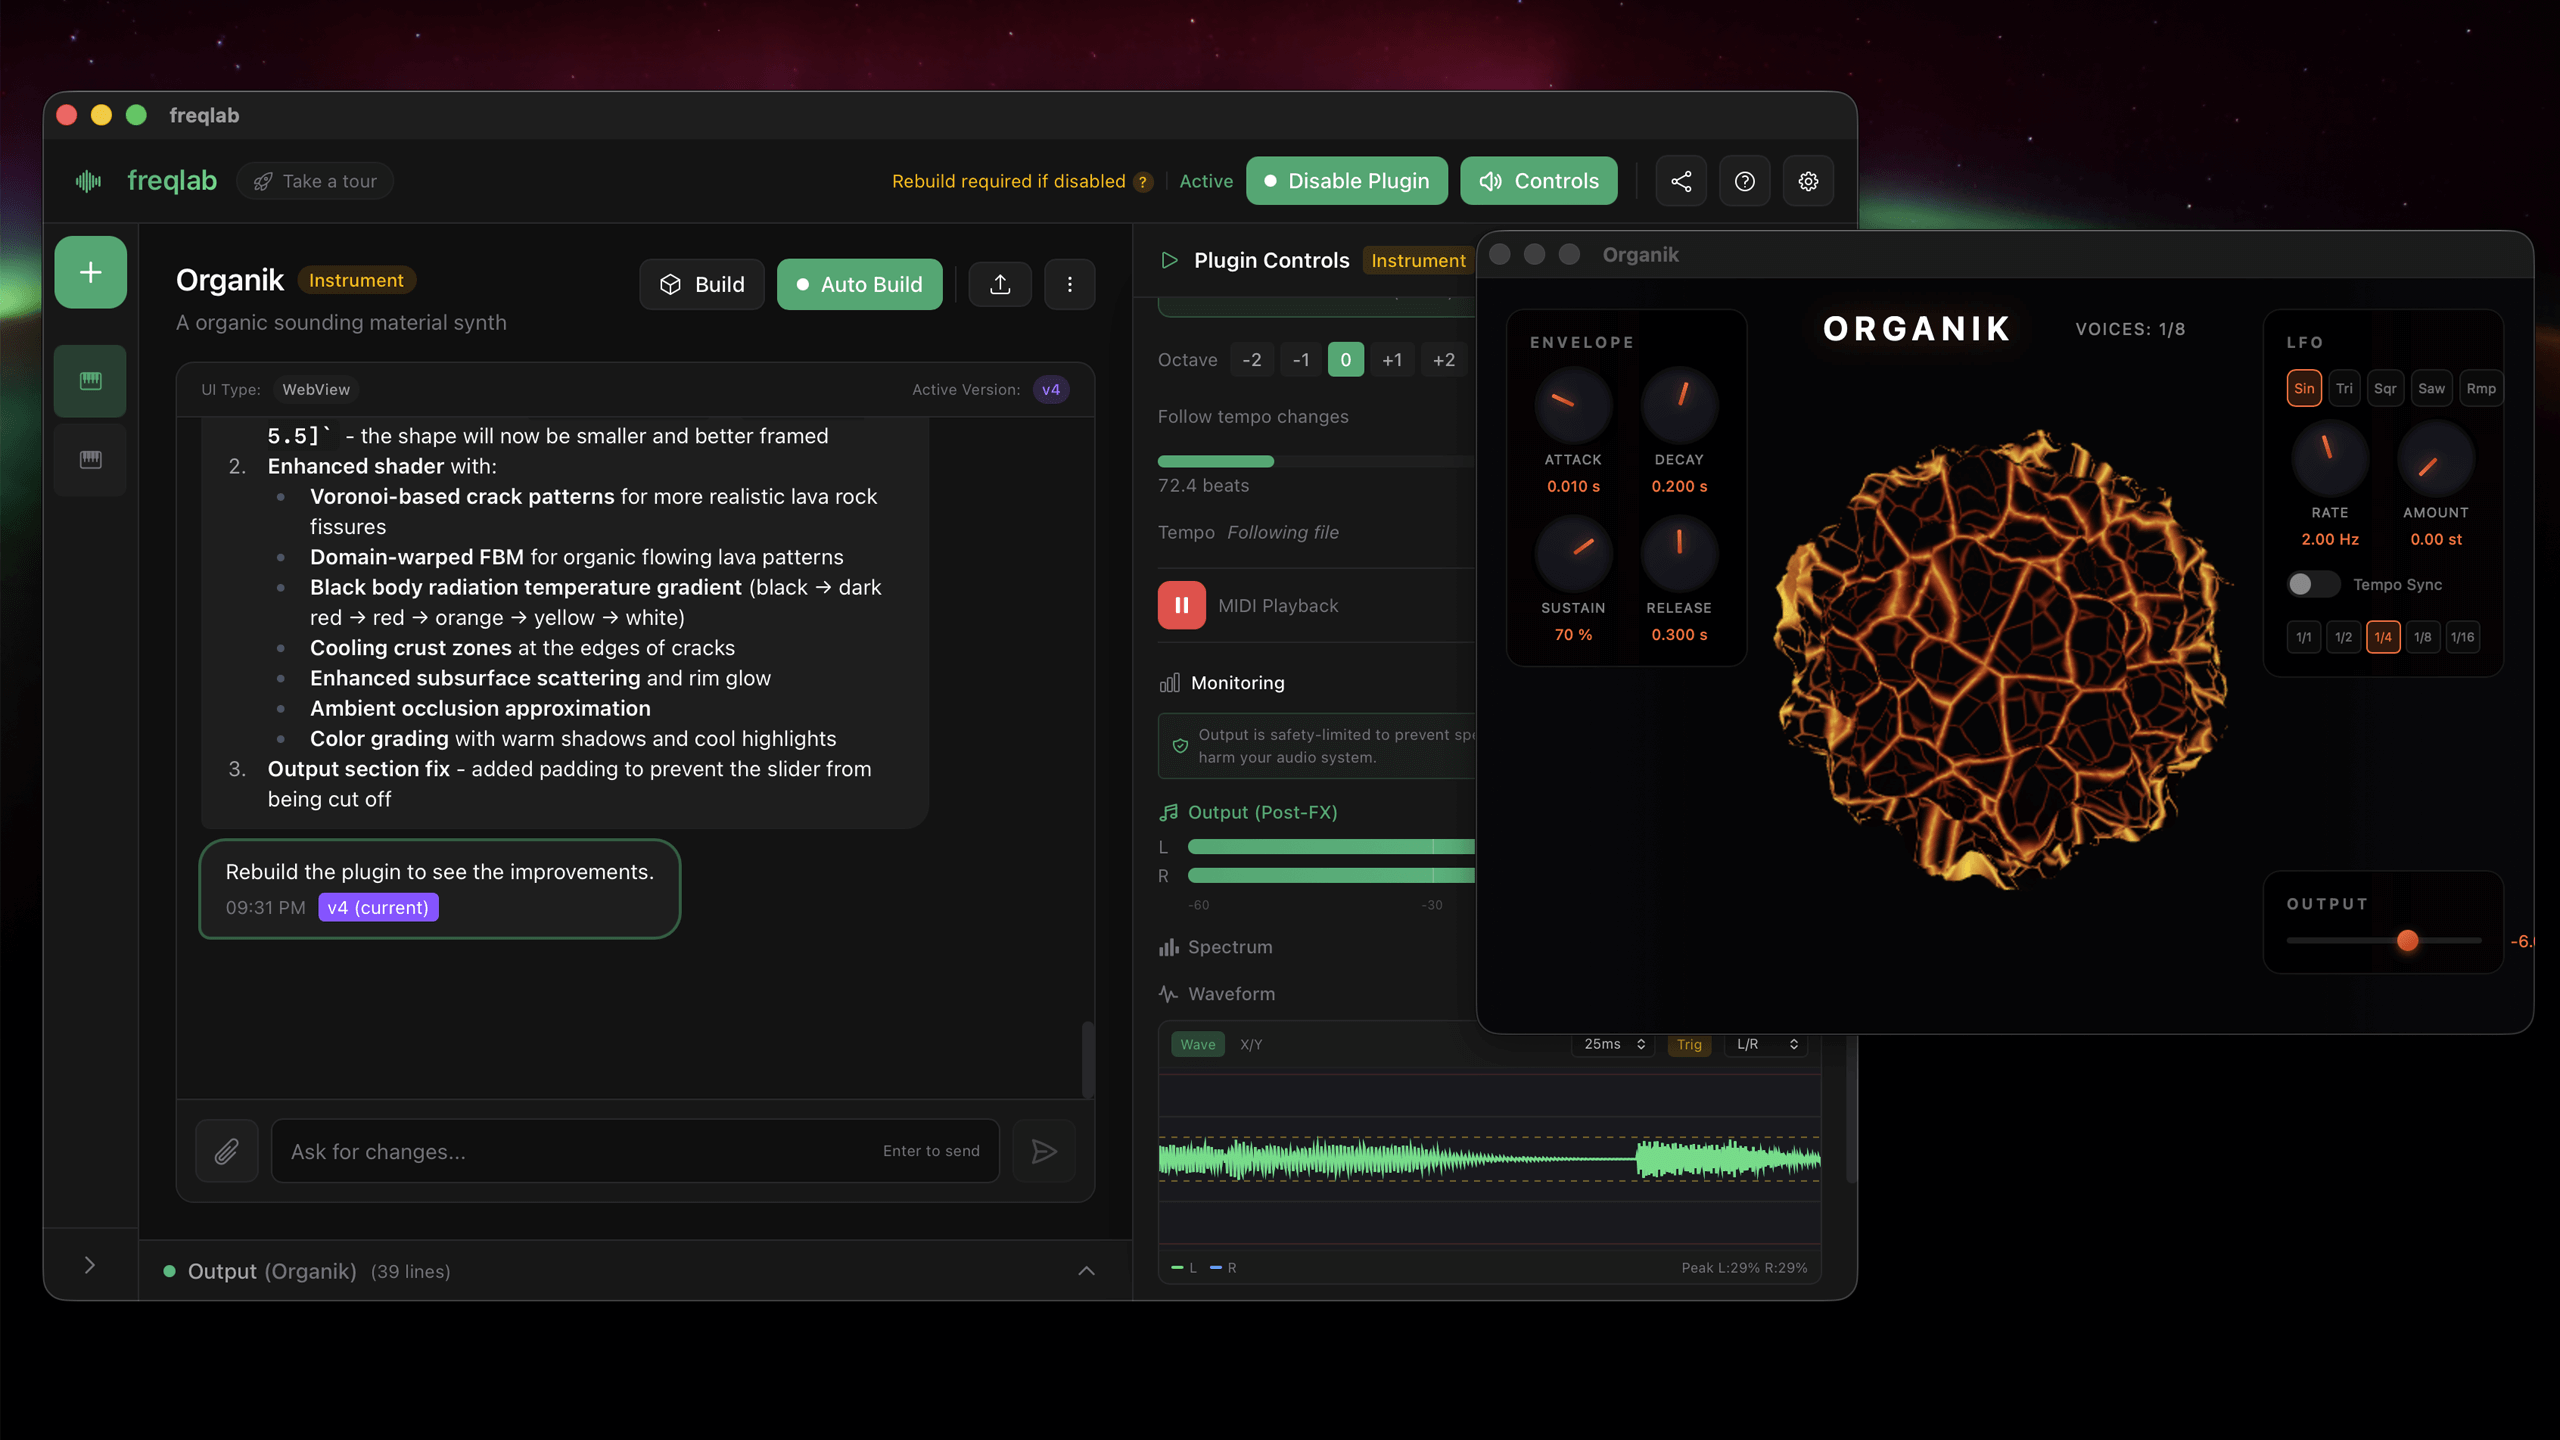The height and width of the screenshot is (1440, 2560).
Task: Switch to the X/Y waveform view
Action: (x=1250, y=1044)
